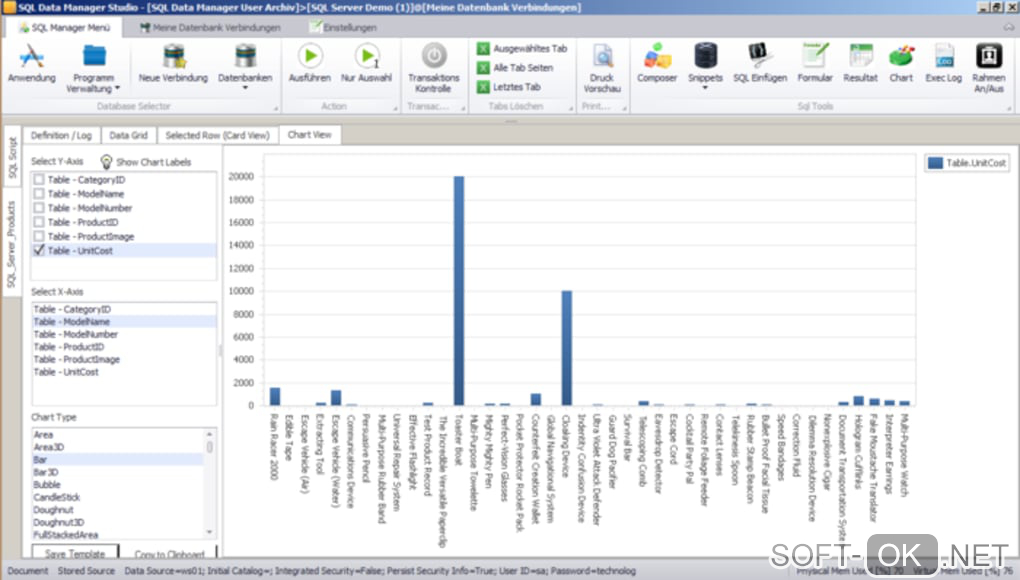Launch the Composer tool

tap(657, 56)
